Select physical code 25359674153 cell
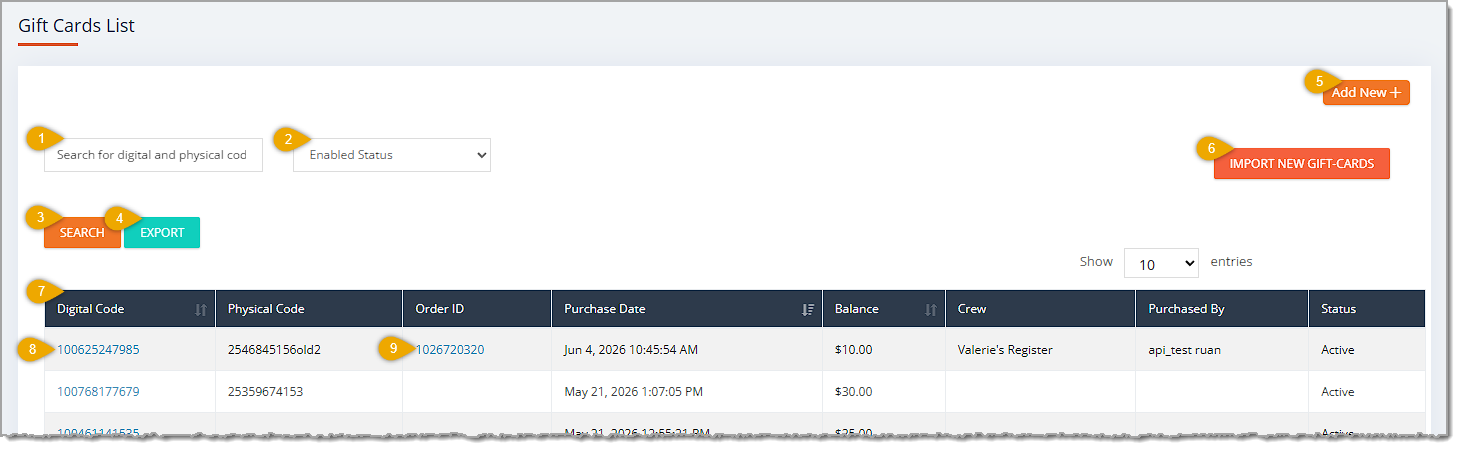The height and width of the screenshot is (450, 1458). 309,392
